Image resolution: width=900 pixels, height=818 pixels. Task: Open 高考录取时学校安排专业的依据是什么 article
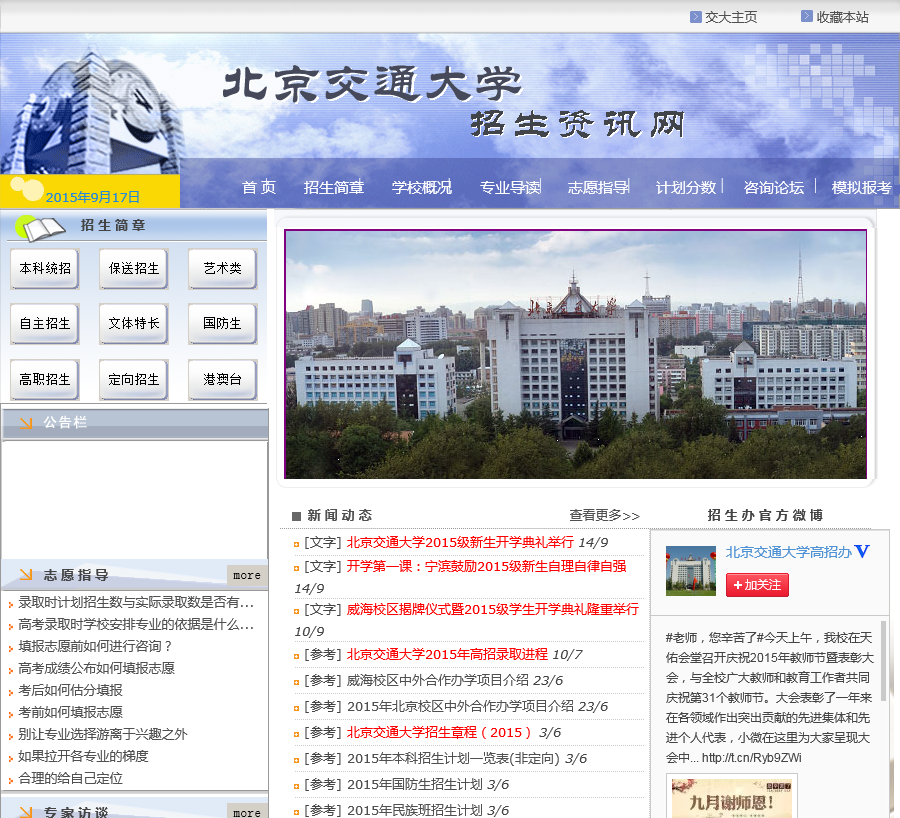click(x=136, y=624)
